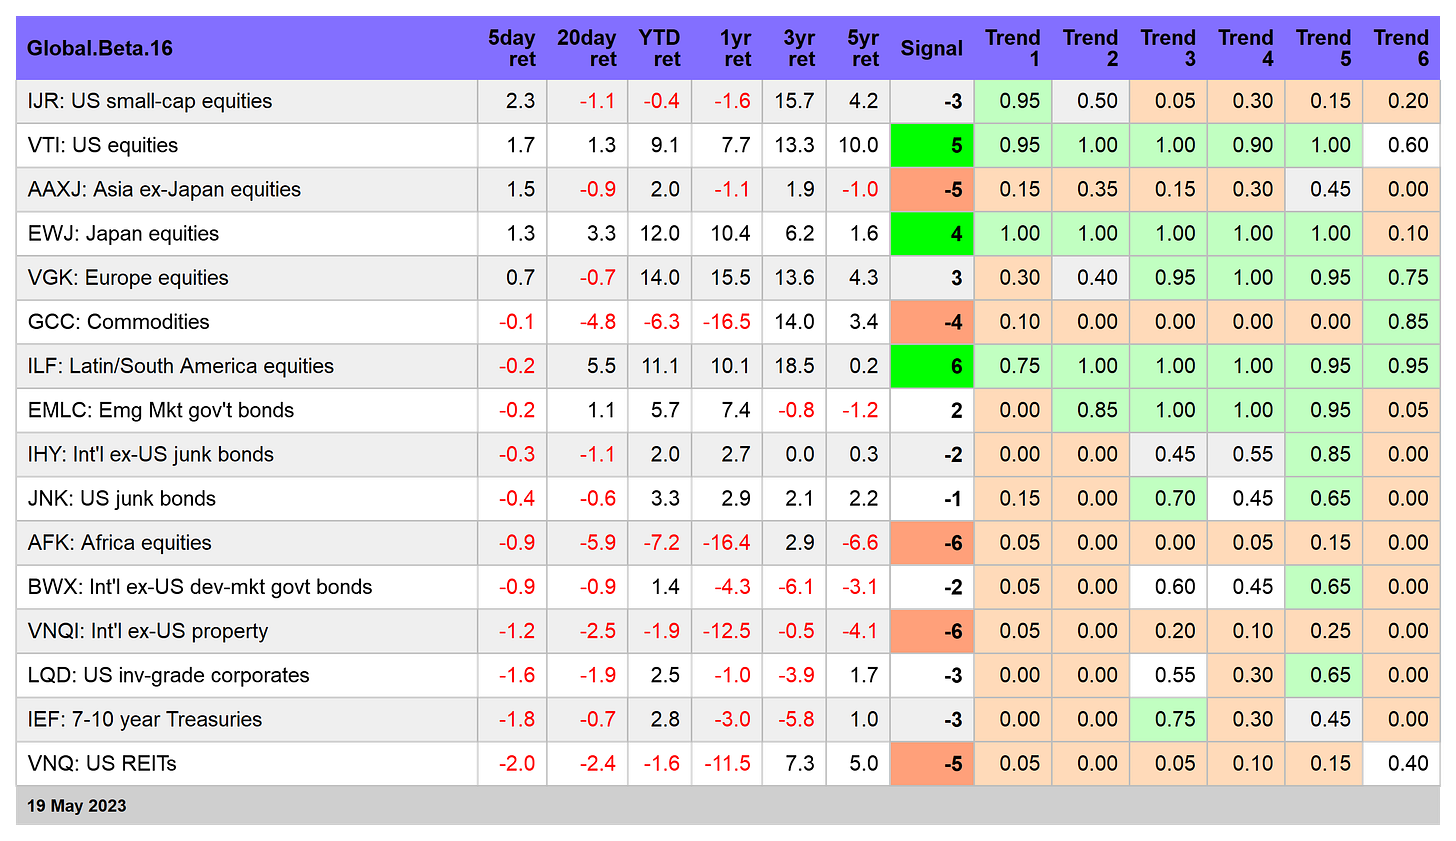Click the Trend 1 column header
Screen dimensions: 1456x841
(x=1013, y=48)
